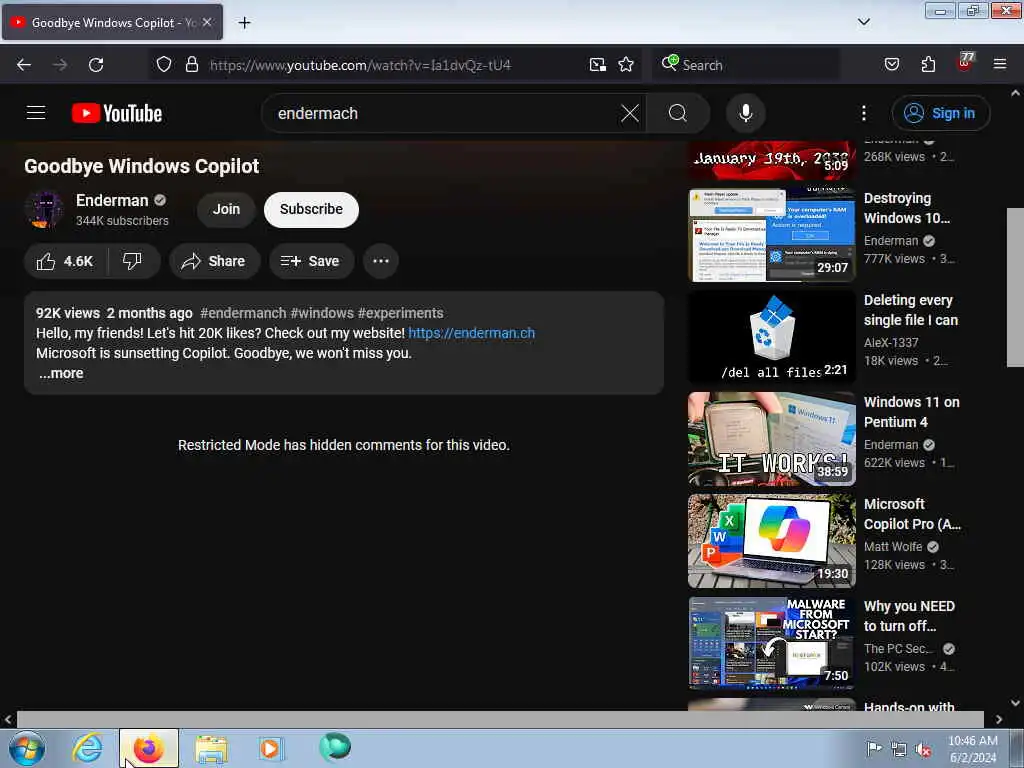
Task: Run the YouTube search magnifier button
Action: (x=678, y=113)
